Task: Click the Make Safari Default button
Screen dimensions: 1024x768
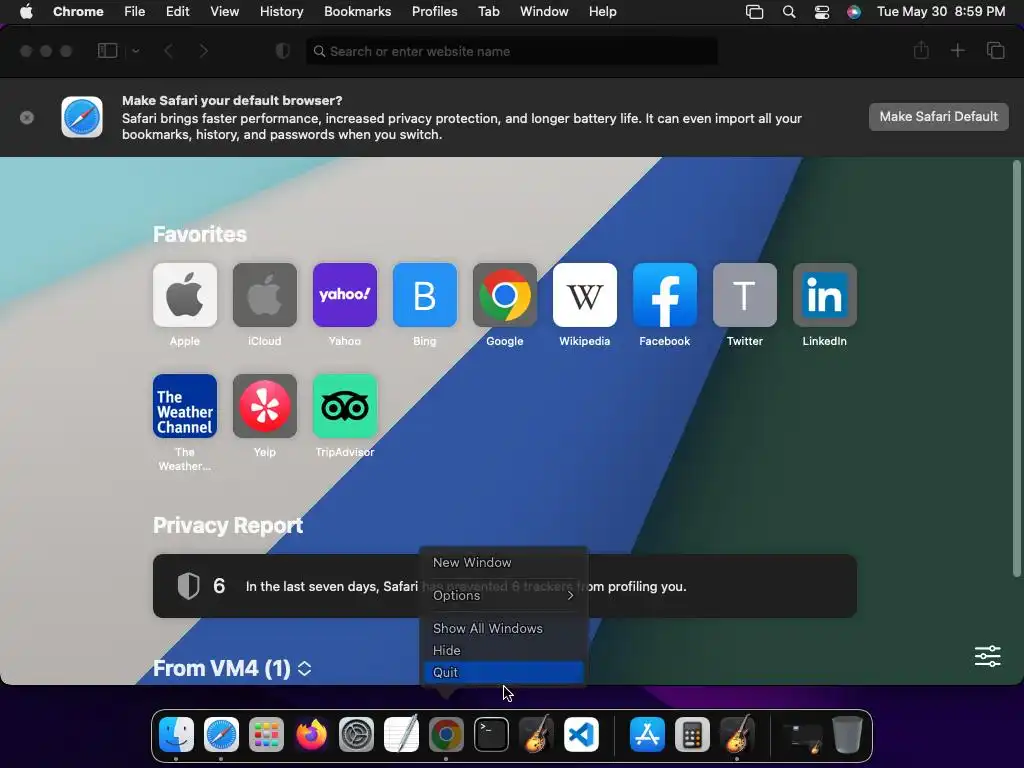Action: coord(938,116)
